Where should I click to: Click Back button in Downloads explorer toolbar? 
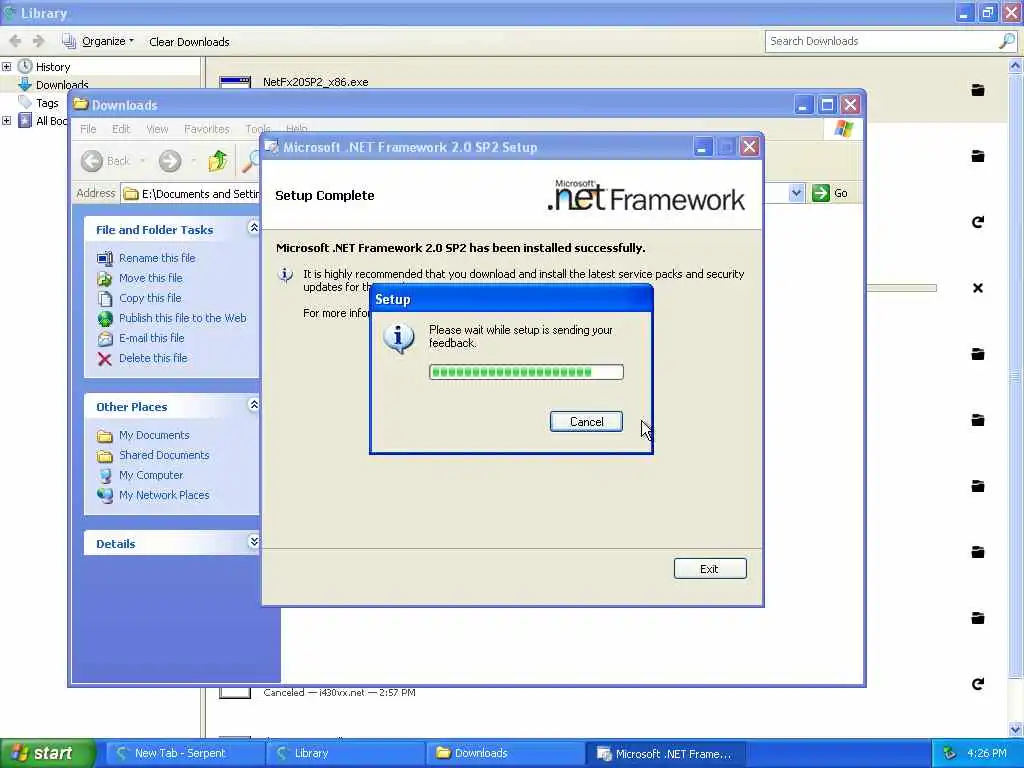pyautogui.click(x=106, y=161)
